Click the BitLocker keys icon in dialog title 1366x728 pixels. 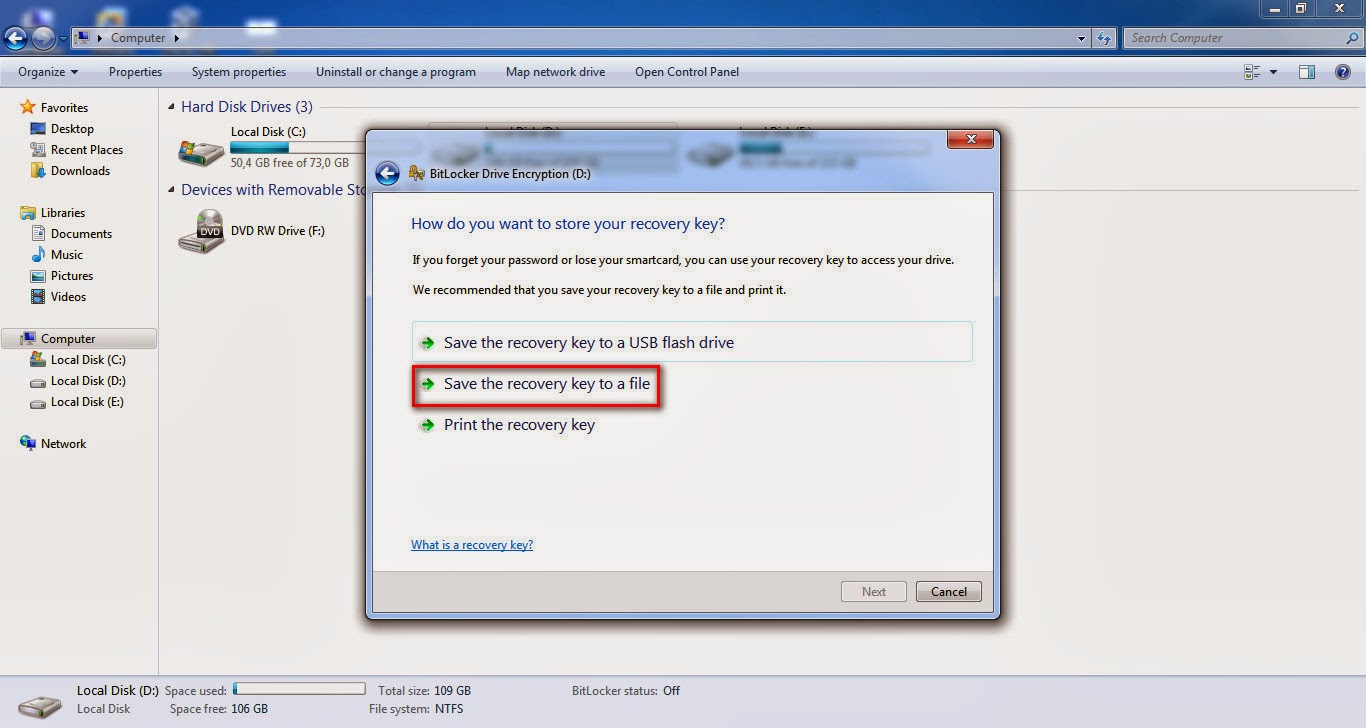pyautogui.click(x=417, y=174)
